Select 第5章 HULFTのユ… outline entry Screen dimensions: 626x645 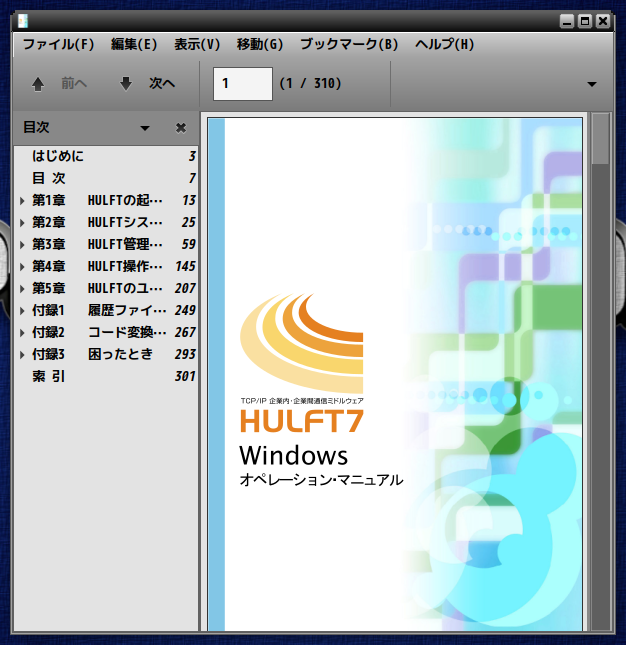(106, 288)
